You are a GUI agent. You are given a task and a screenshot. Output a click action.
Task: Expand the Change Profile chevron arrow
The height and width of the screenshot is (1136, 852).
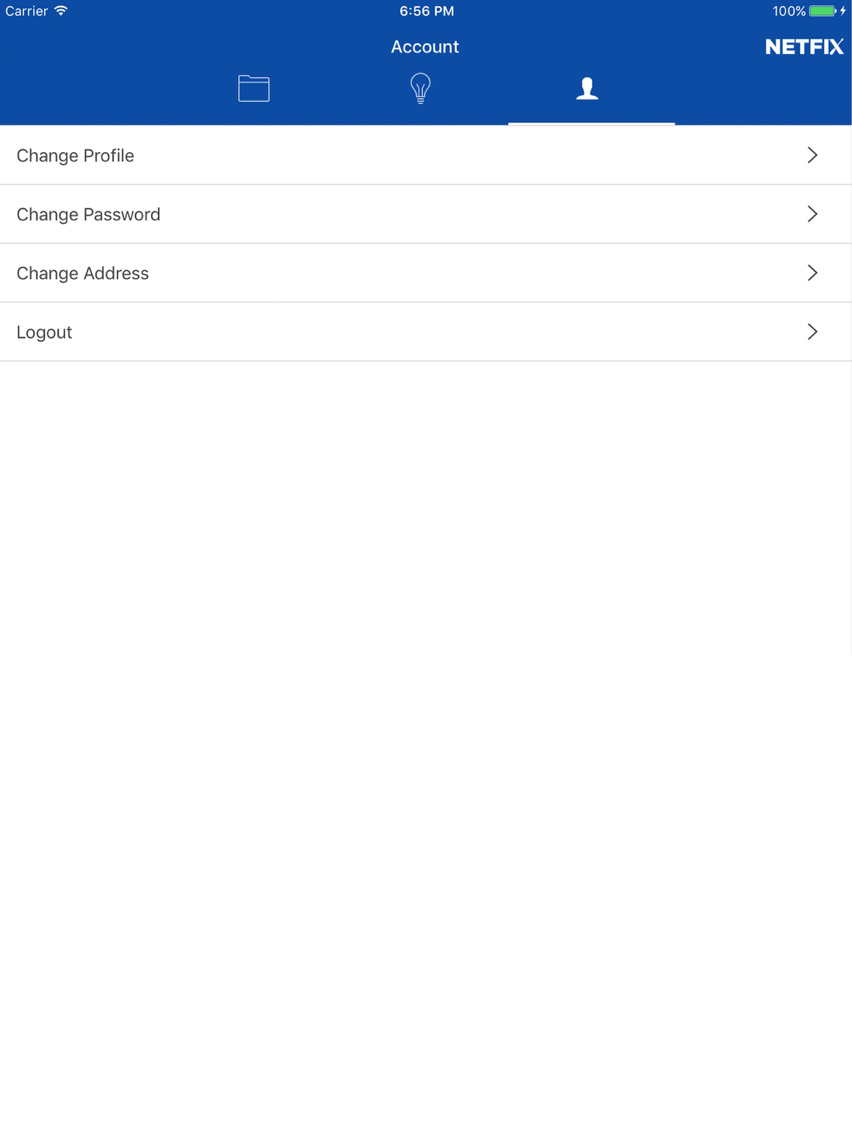point(812,155)
